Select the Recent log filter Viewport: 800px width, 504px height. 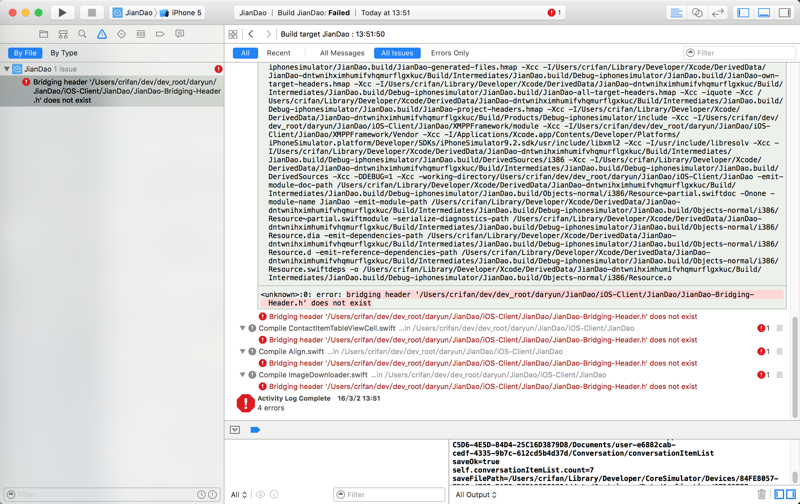(x=279, y=53)
